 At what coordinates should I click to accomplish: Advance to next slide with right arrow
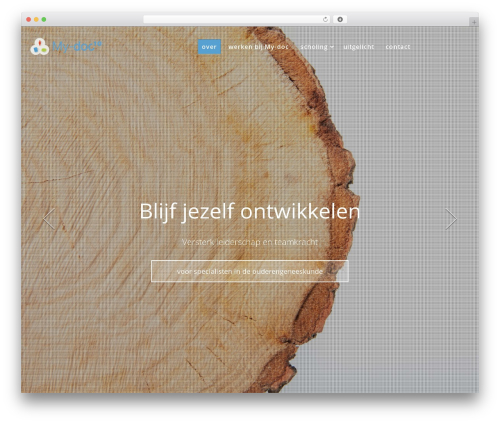[x=451, y=219]
